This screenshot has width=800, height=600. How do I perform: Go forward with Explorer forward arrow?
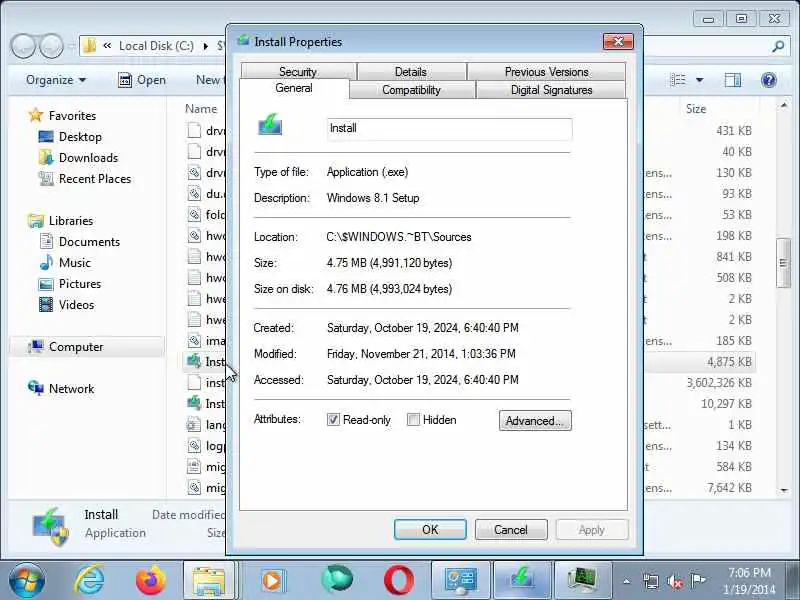51,46
